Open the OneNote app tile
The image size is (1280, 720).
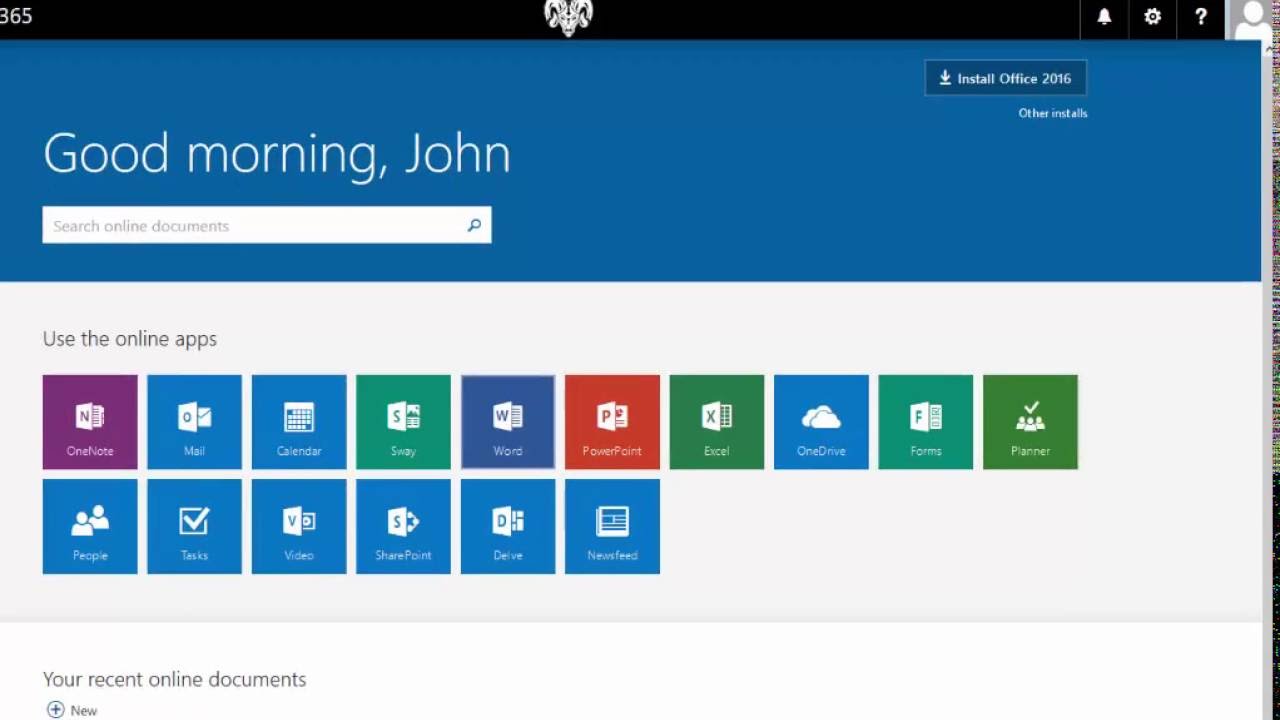90,422
